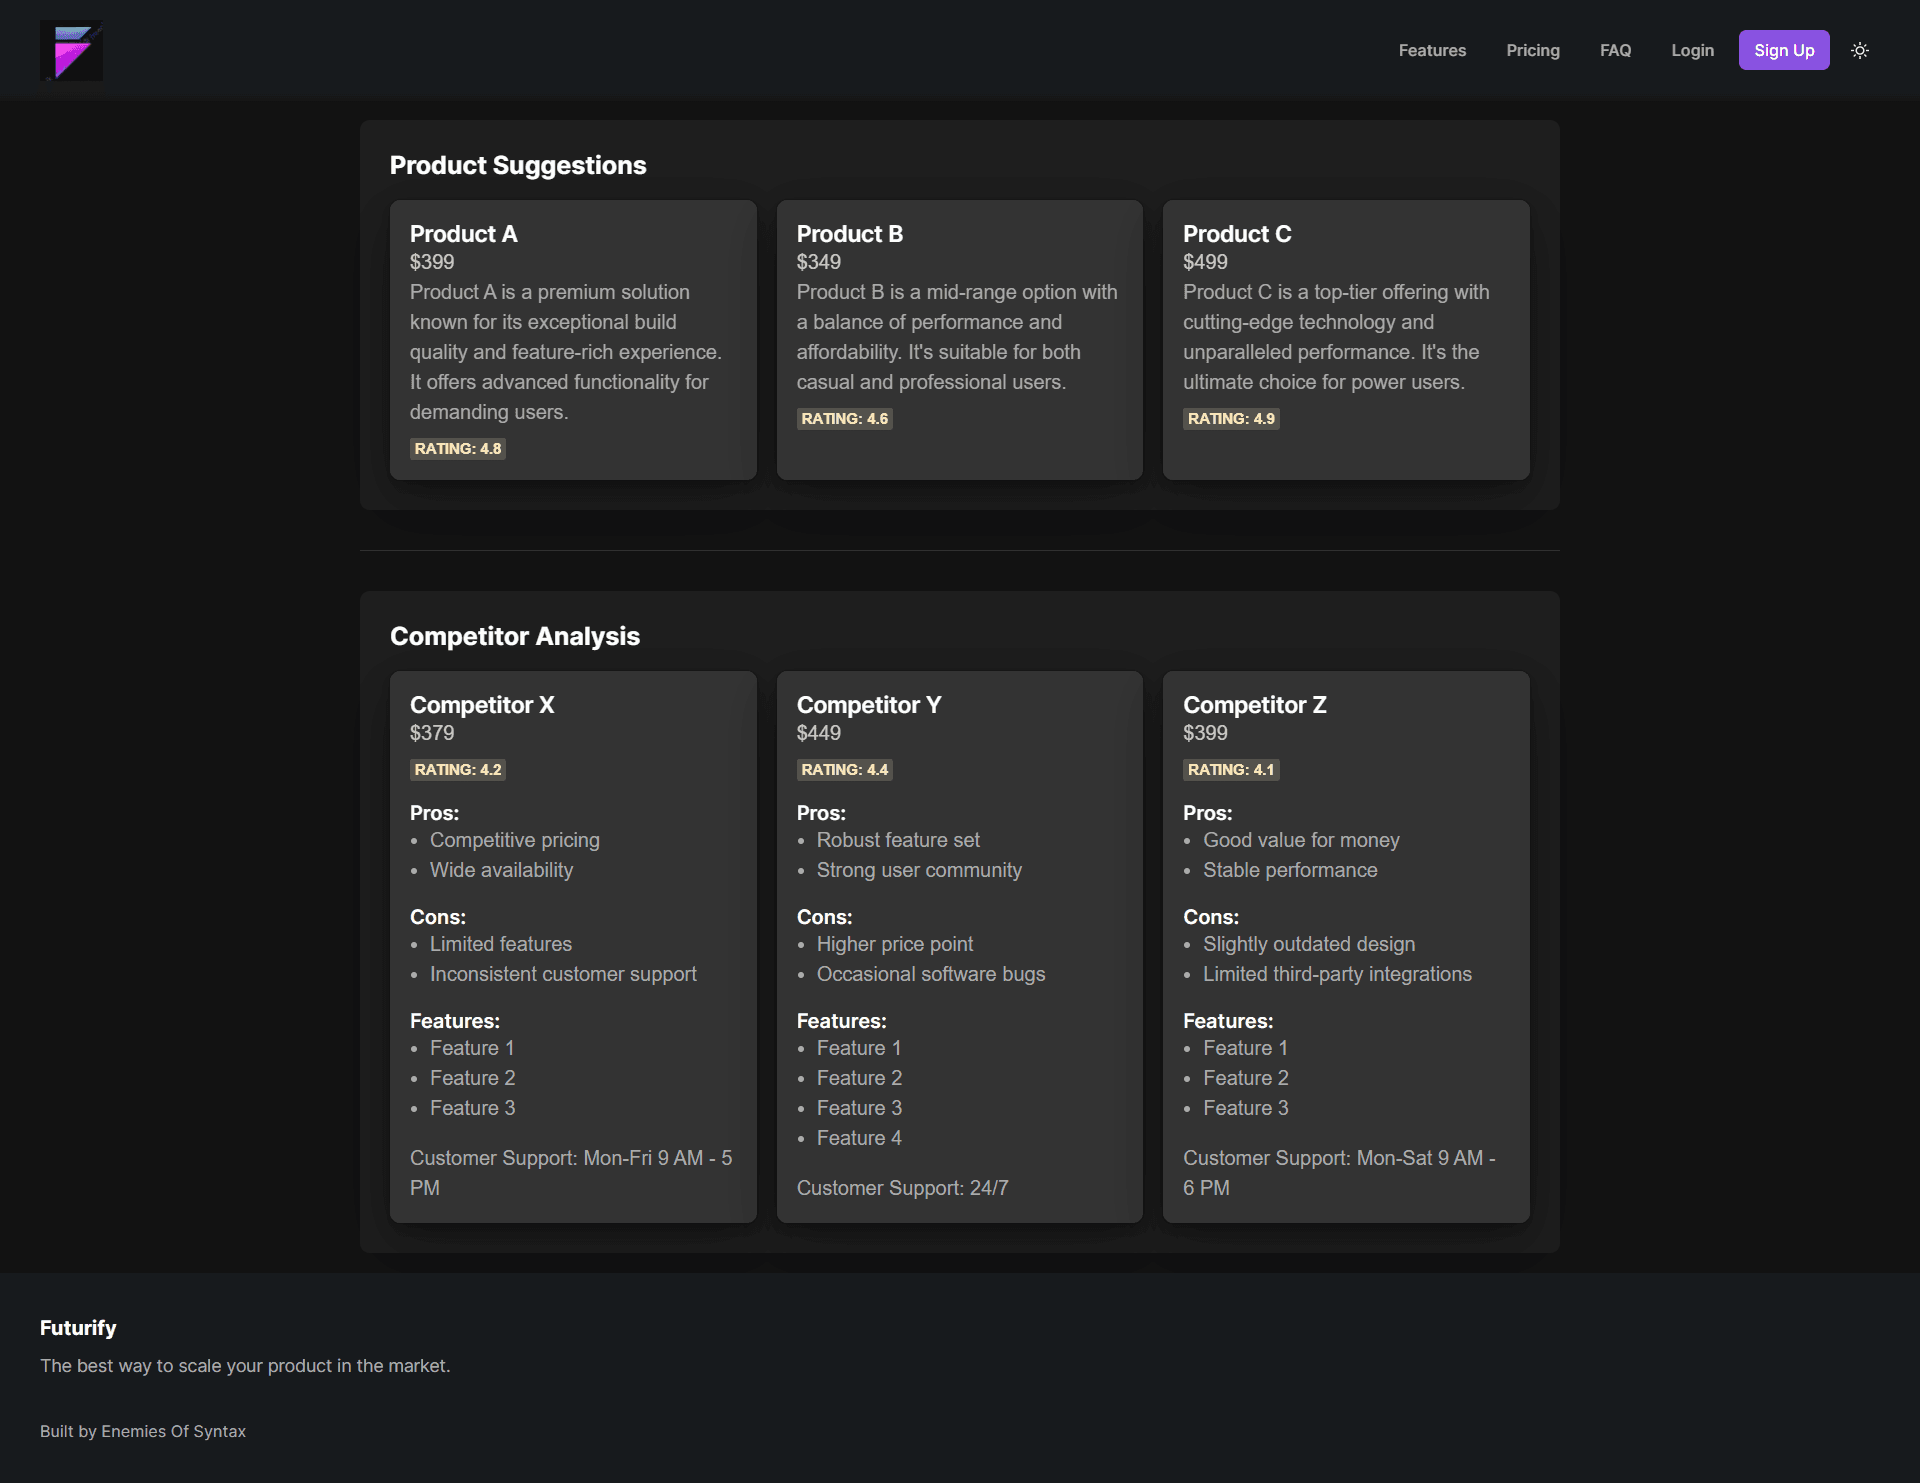Viewport: 1920px width, 1483px height.
Task: Click the Product Suggestions heading
Action: (x=518, y=165)
